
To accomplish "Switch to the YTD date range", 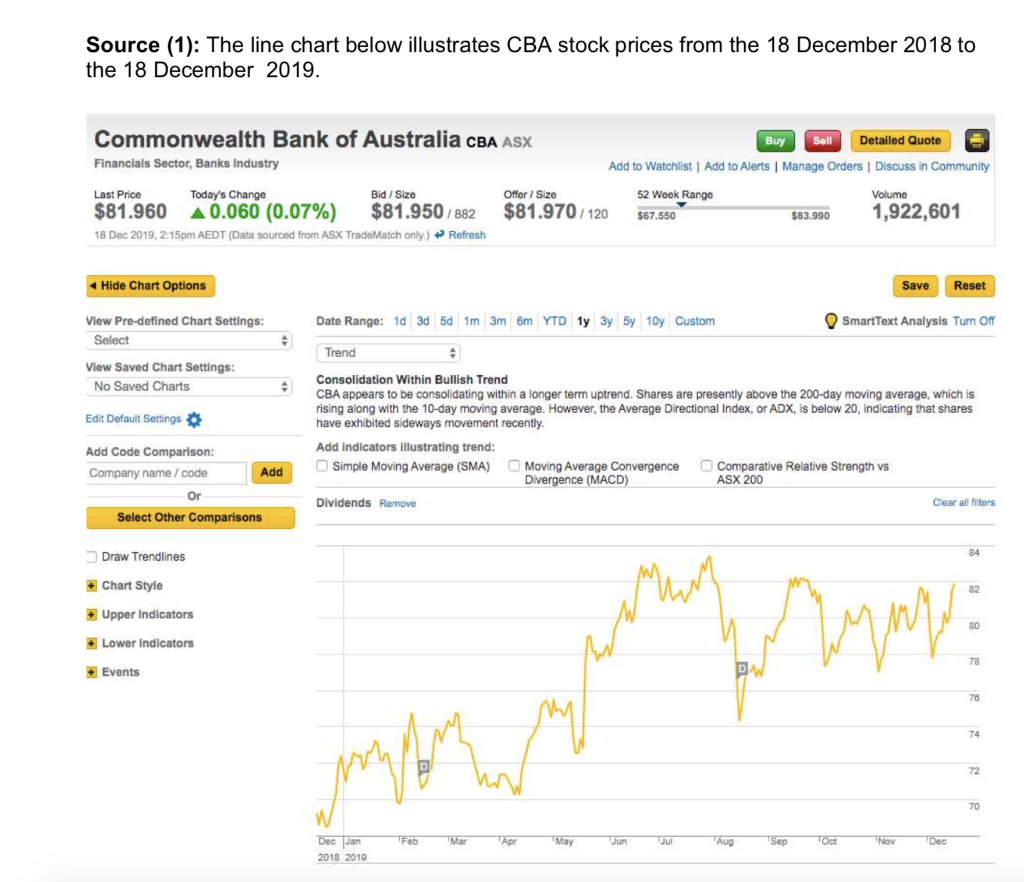I will point(553,321).
